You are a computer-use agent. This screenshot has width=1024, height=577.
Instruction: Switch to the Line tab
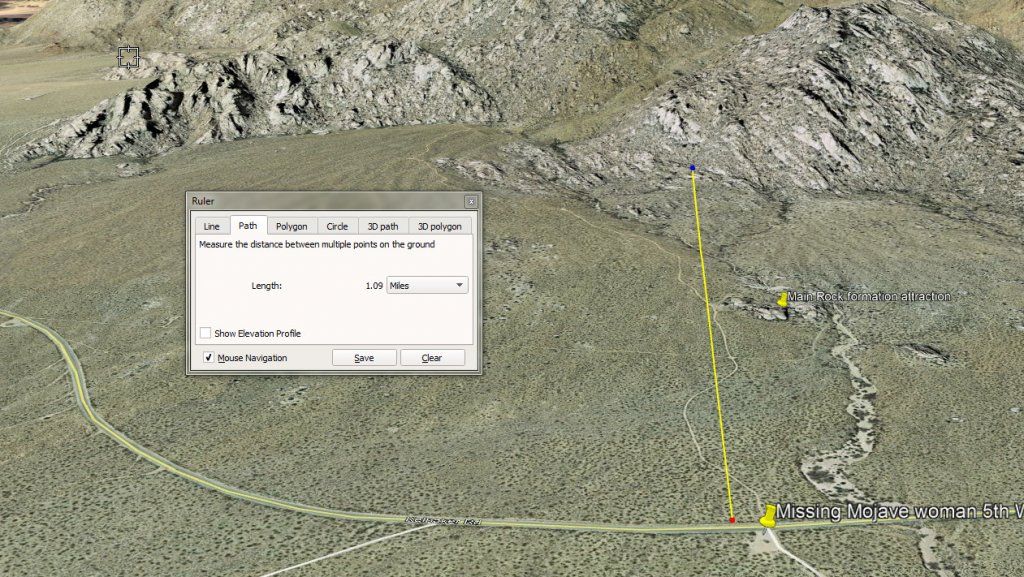coord(211,226)
